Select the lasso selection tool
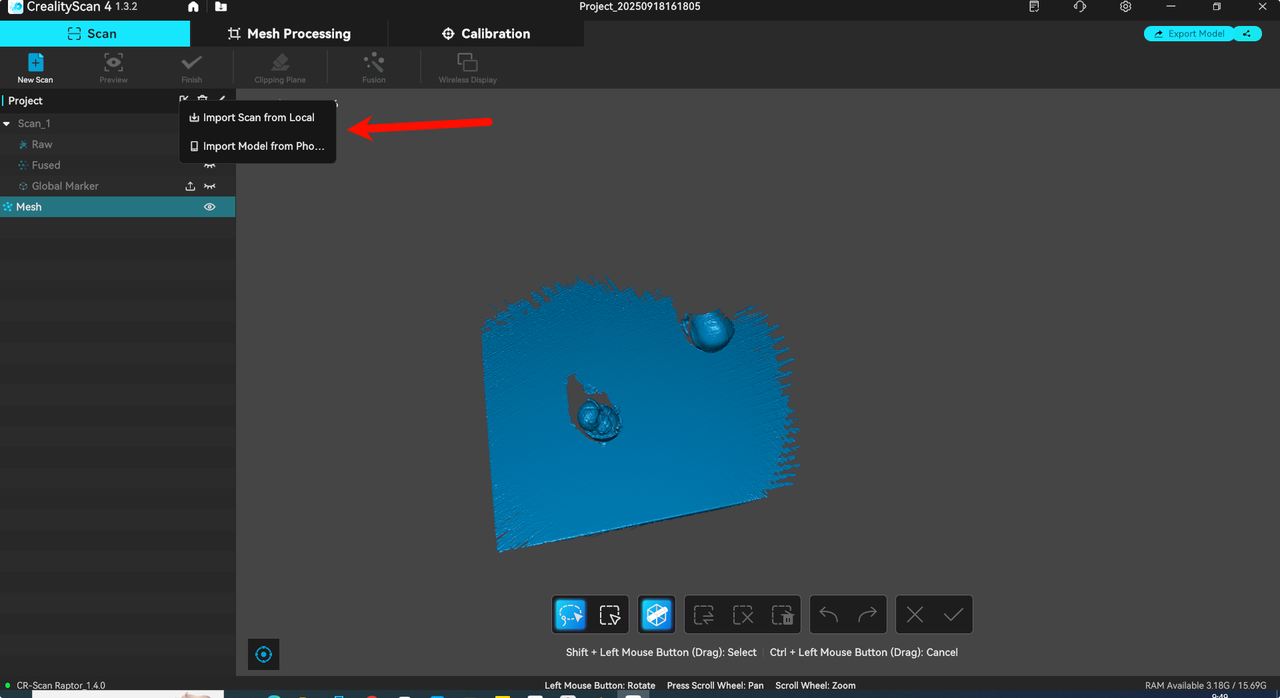The height and width of the screenshot is (698, 1280). point(570,614)
